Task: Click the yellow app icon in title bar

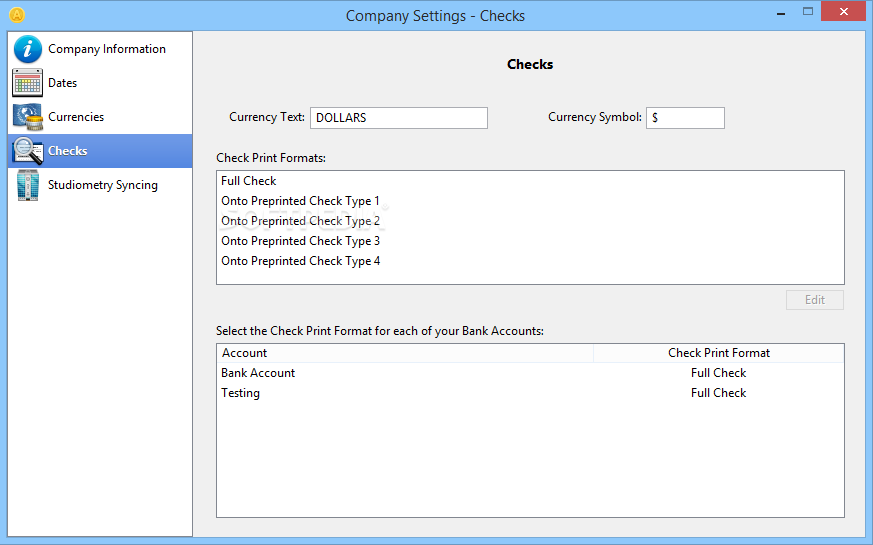Action: (x=17, y=15)
